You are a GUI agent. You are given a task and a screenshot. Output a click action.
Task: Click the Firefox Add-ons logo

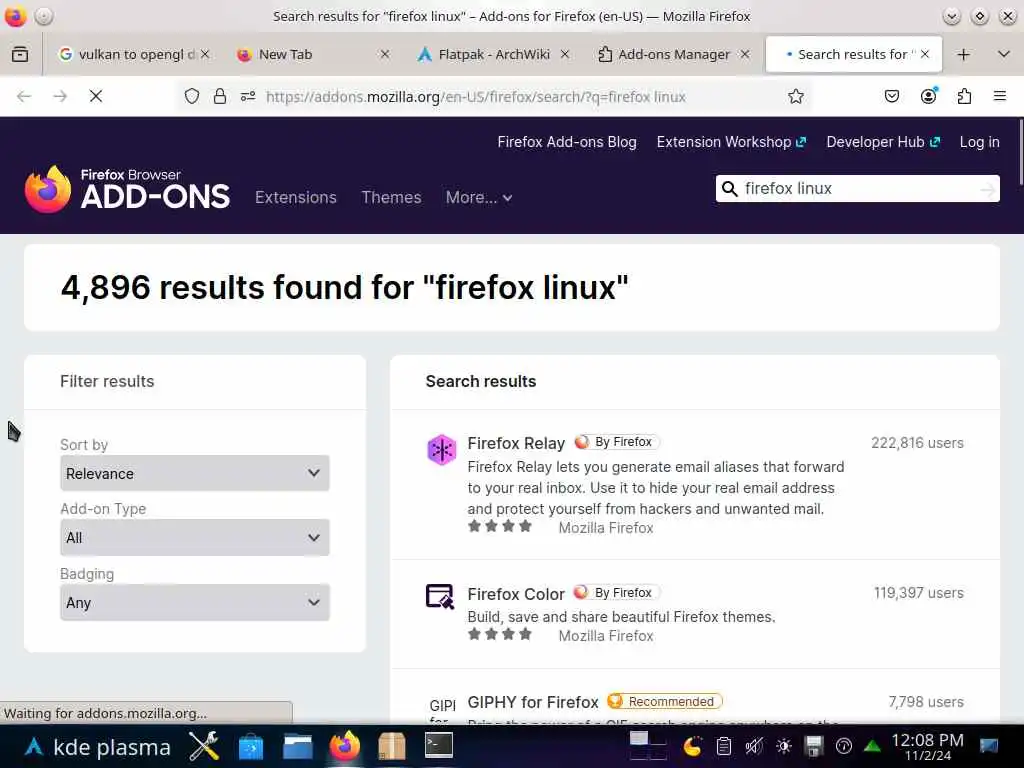click(127, 189)
